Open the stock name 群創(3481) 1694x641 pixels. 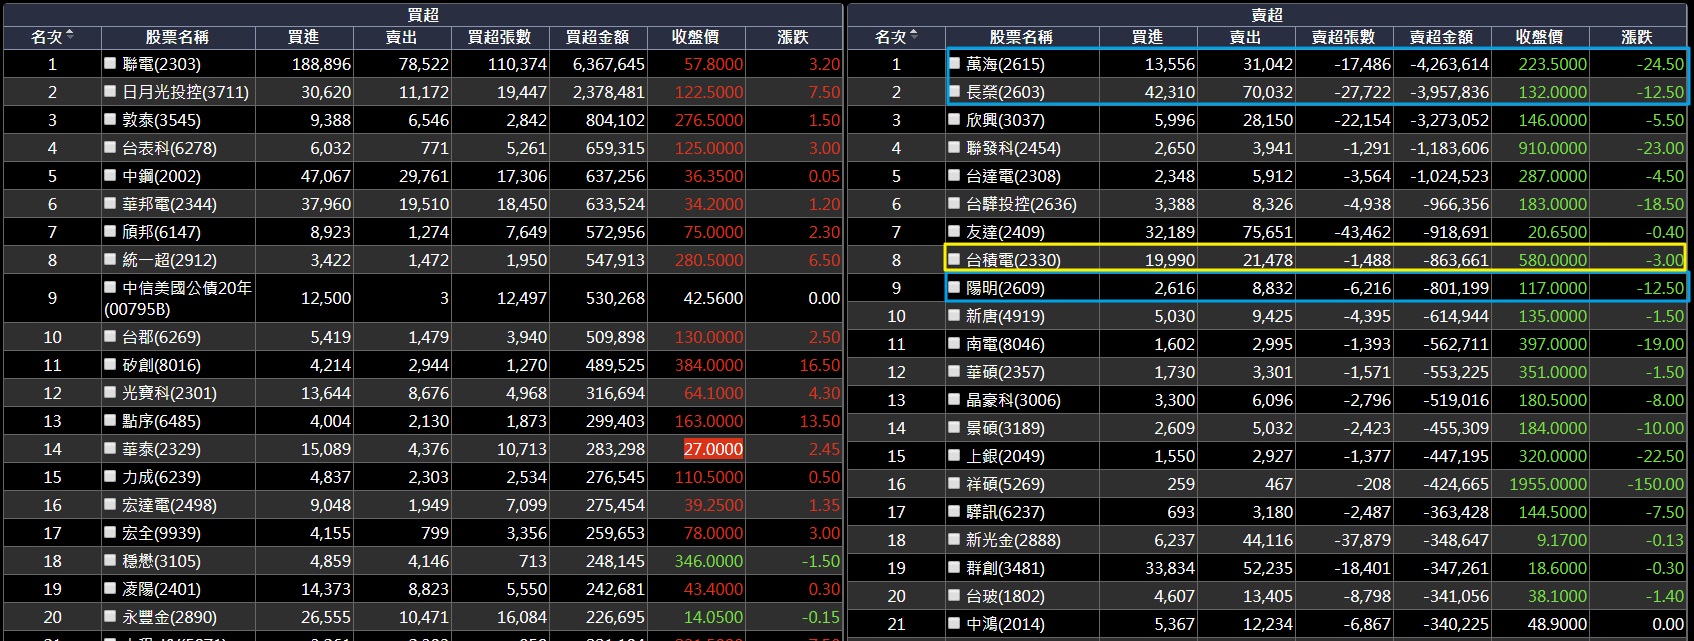click(x=1005, y=568)
